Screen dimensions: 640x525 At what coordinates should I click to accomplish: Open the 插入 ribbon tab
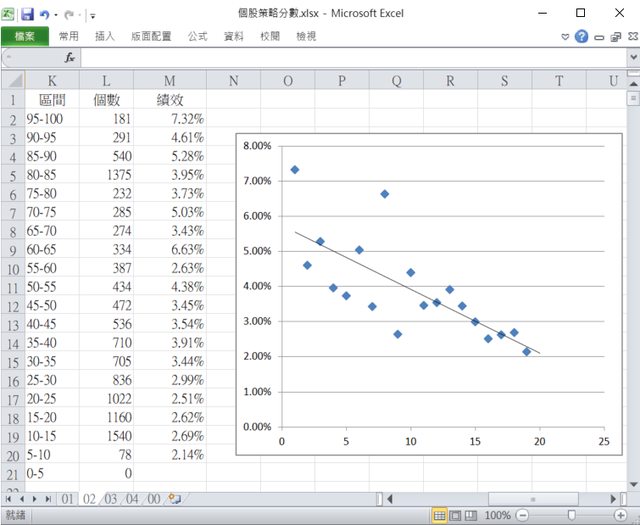point(104,36)
